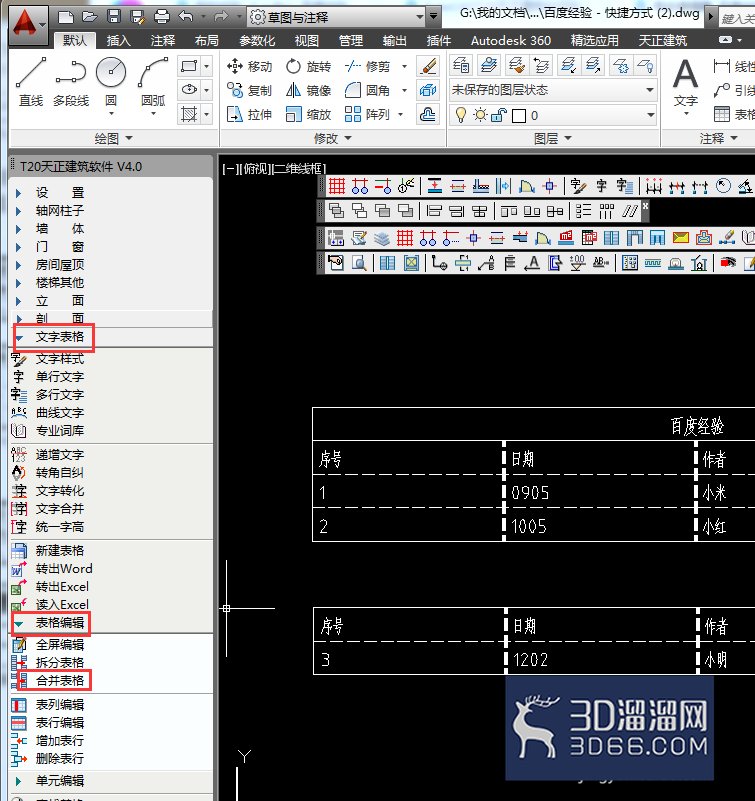
Task: Switch to the 插入 ribbon tab
Action: [119, 40]
